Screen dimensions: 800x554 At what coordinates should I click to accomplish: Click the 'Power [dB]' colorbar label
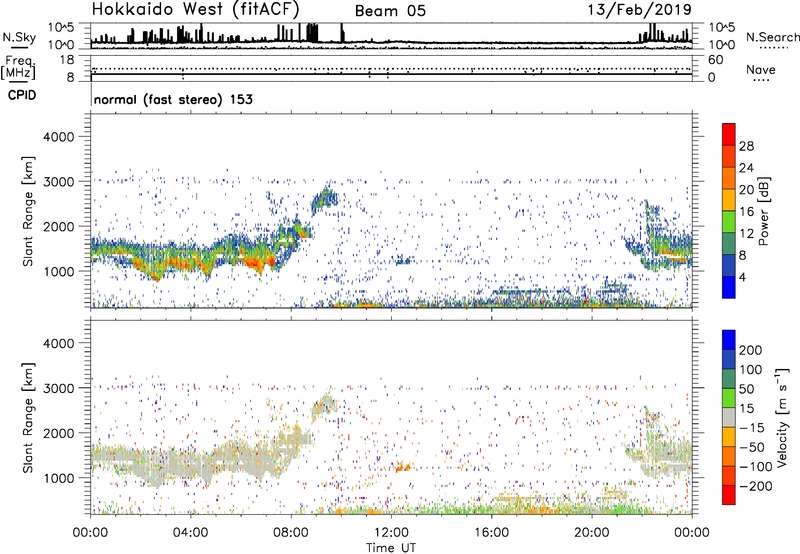(x=764, y=211)
